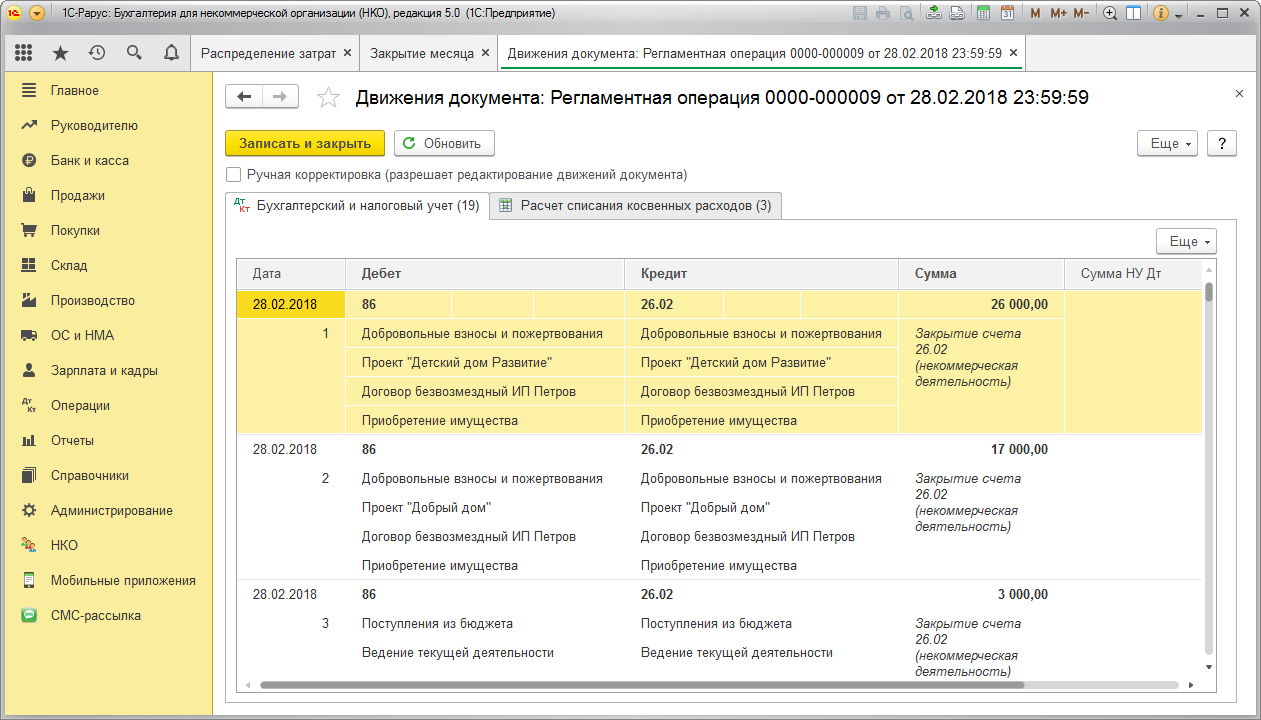This screenshot has height=720, width=1261.
Task: Click the notifications bell icon
Action: point(171,53)
